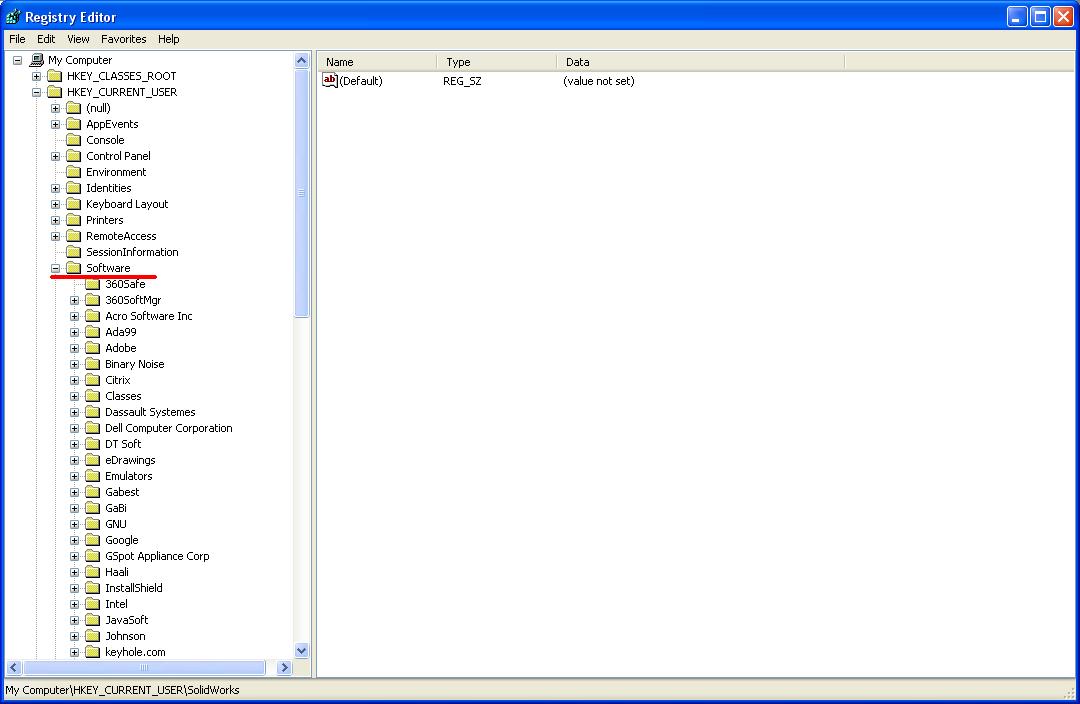Select the Acro Software Inc key
This screenshot has height=704, width=1080.
[149, 316]
